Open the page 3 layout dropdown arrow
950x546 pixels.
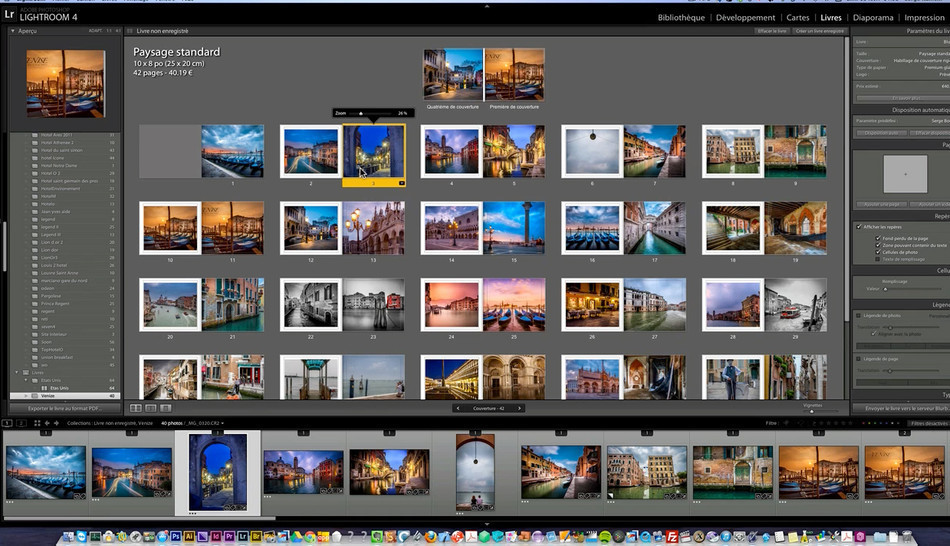(x=401, y=182)
